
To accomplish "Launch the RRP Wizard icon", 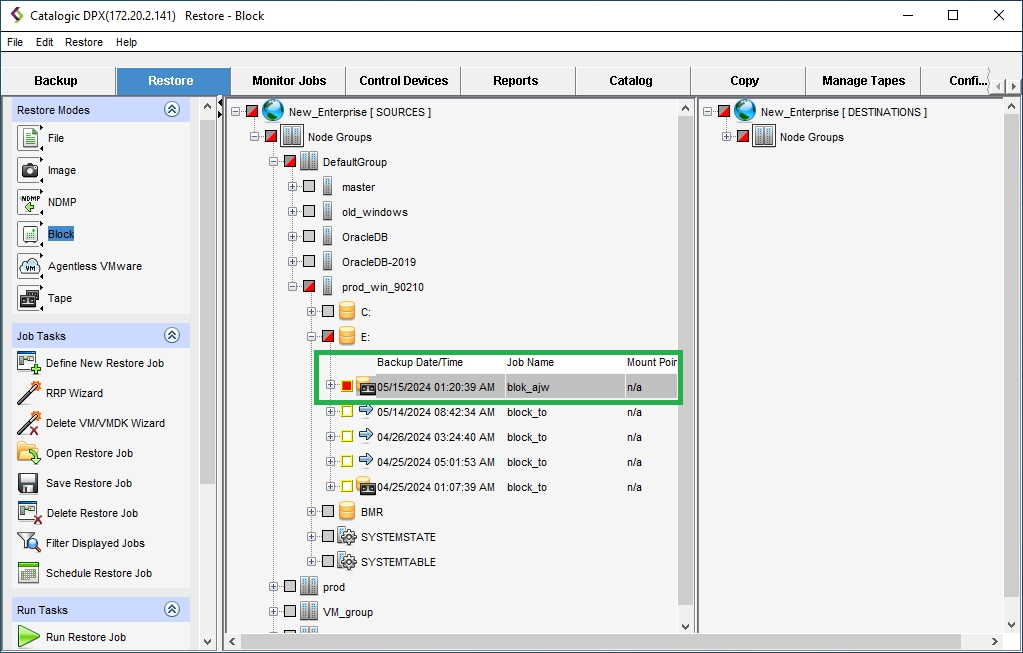I will pyautogui.click(x=28, y=393).
